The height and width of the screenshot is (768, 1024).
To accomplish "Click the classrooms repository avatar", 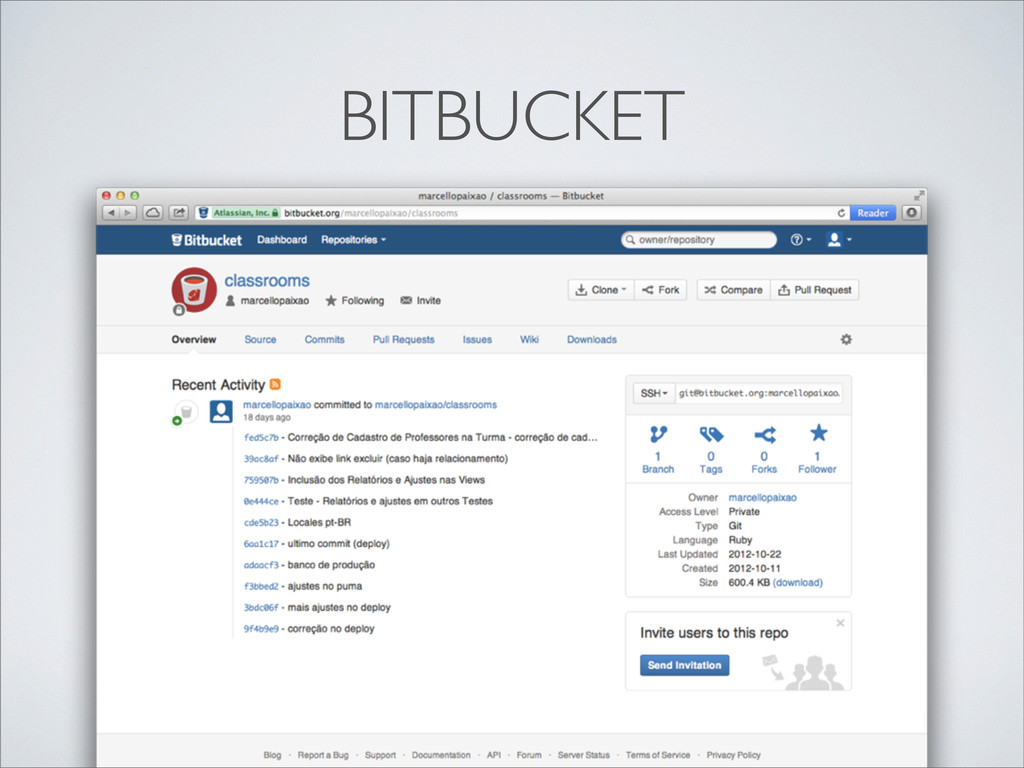I will [x=194, y=290].
